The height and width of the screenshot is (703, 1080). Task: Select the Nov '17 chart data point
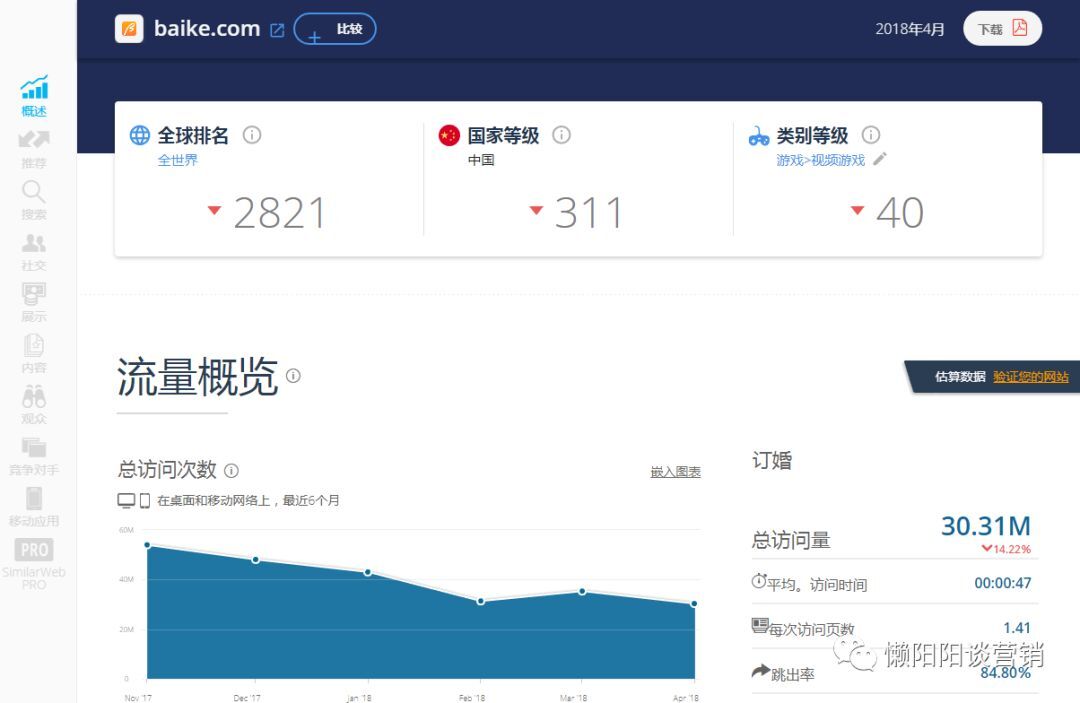[x=147, y=545]
